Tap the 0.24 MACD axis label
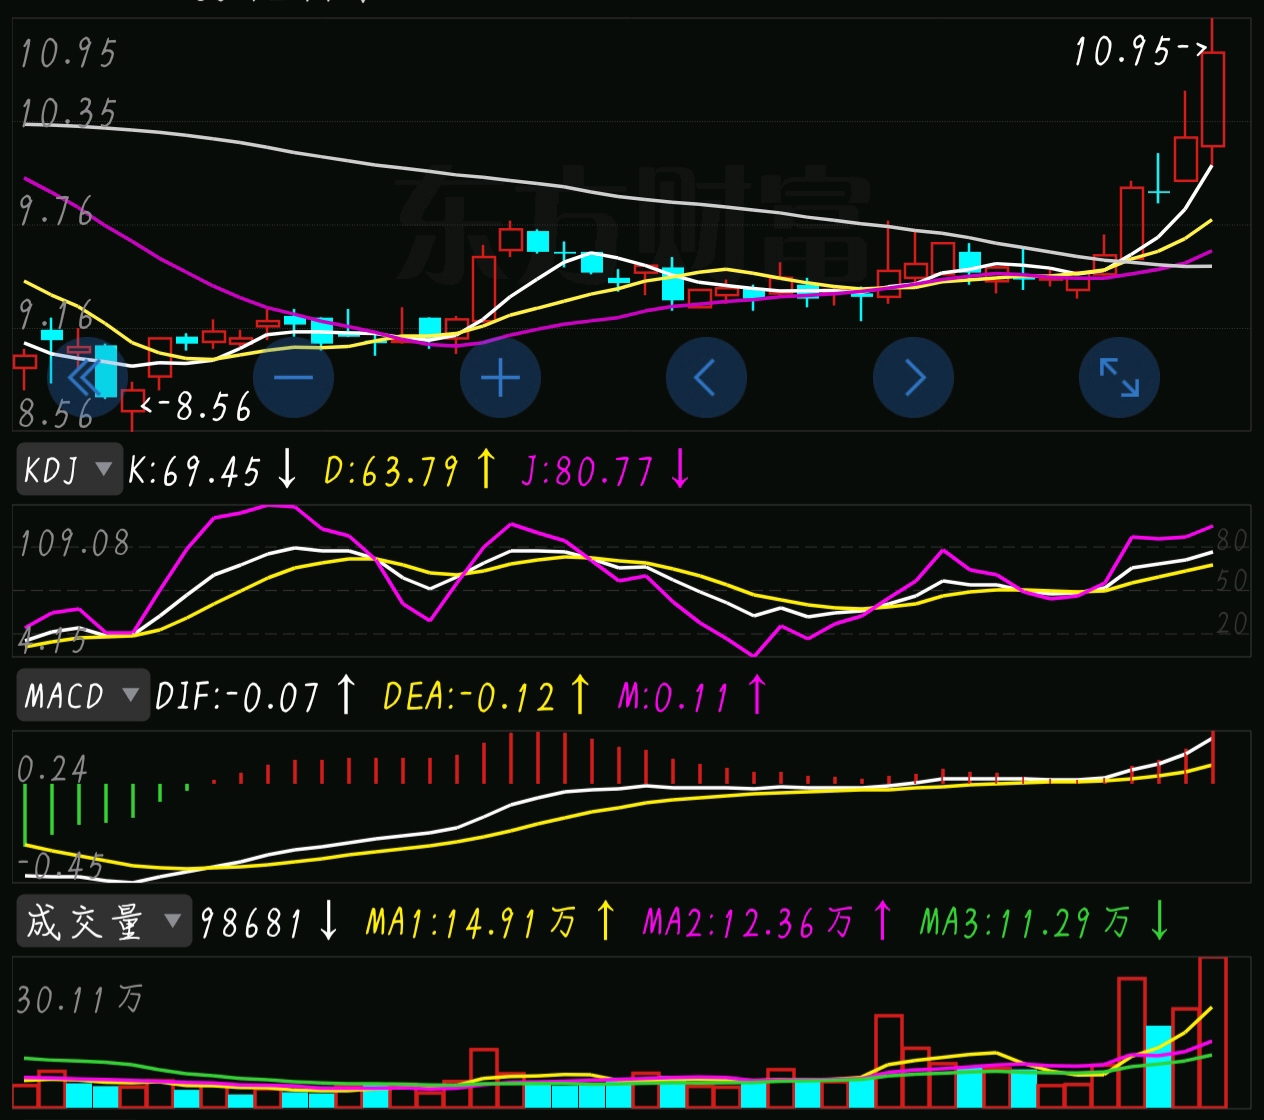This screenshot has height=1120, width=1264. [53, 768]
